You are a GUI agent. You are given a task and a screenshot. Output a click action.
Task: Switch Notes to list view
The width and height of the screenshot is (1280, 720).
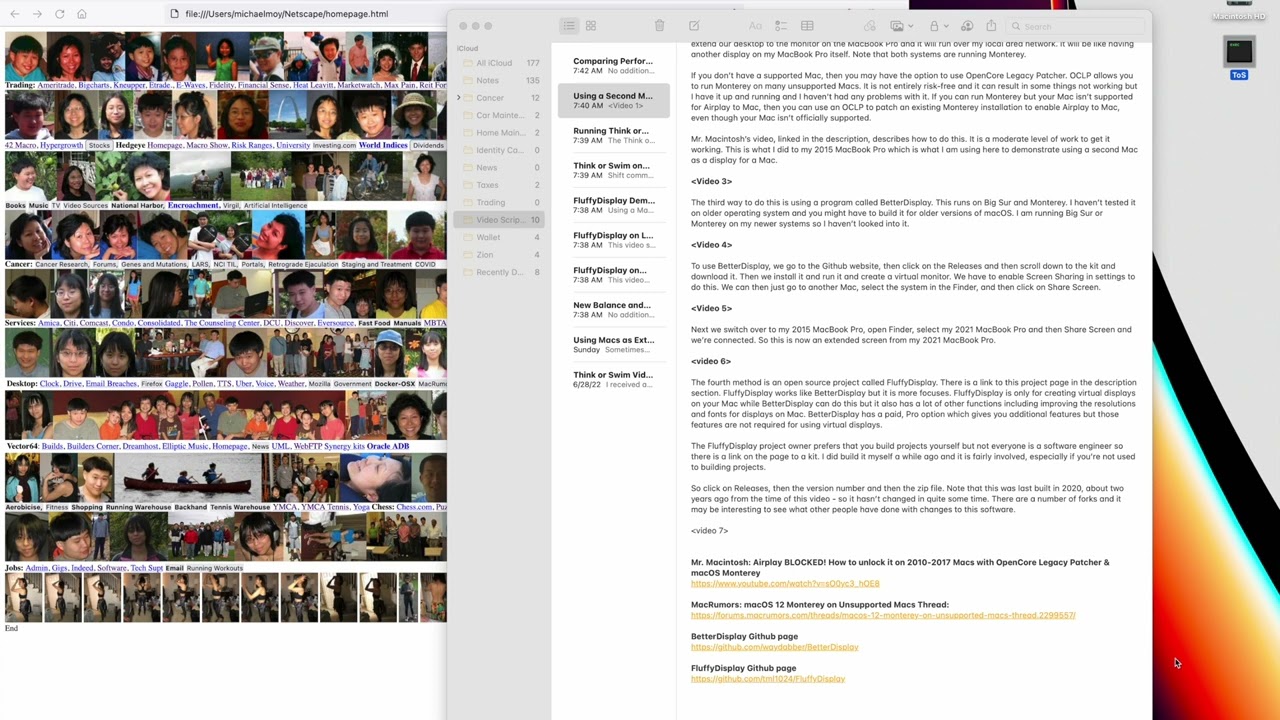coord(569,26)
